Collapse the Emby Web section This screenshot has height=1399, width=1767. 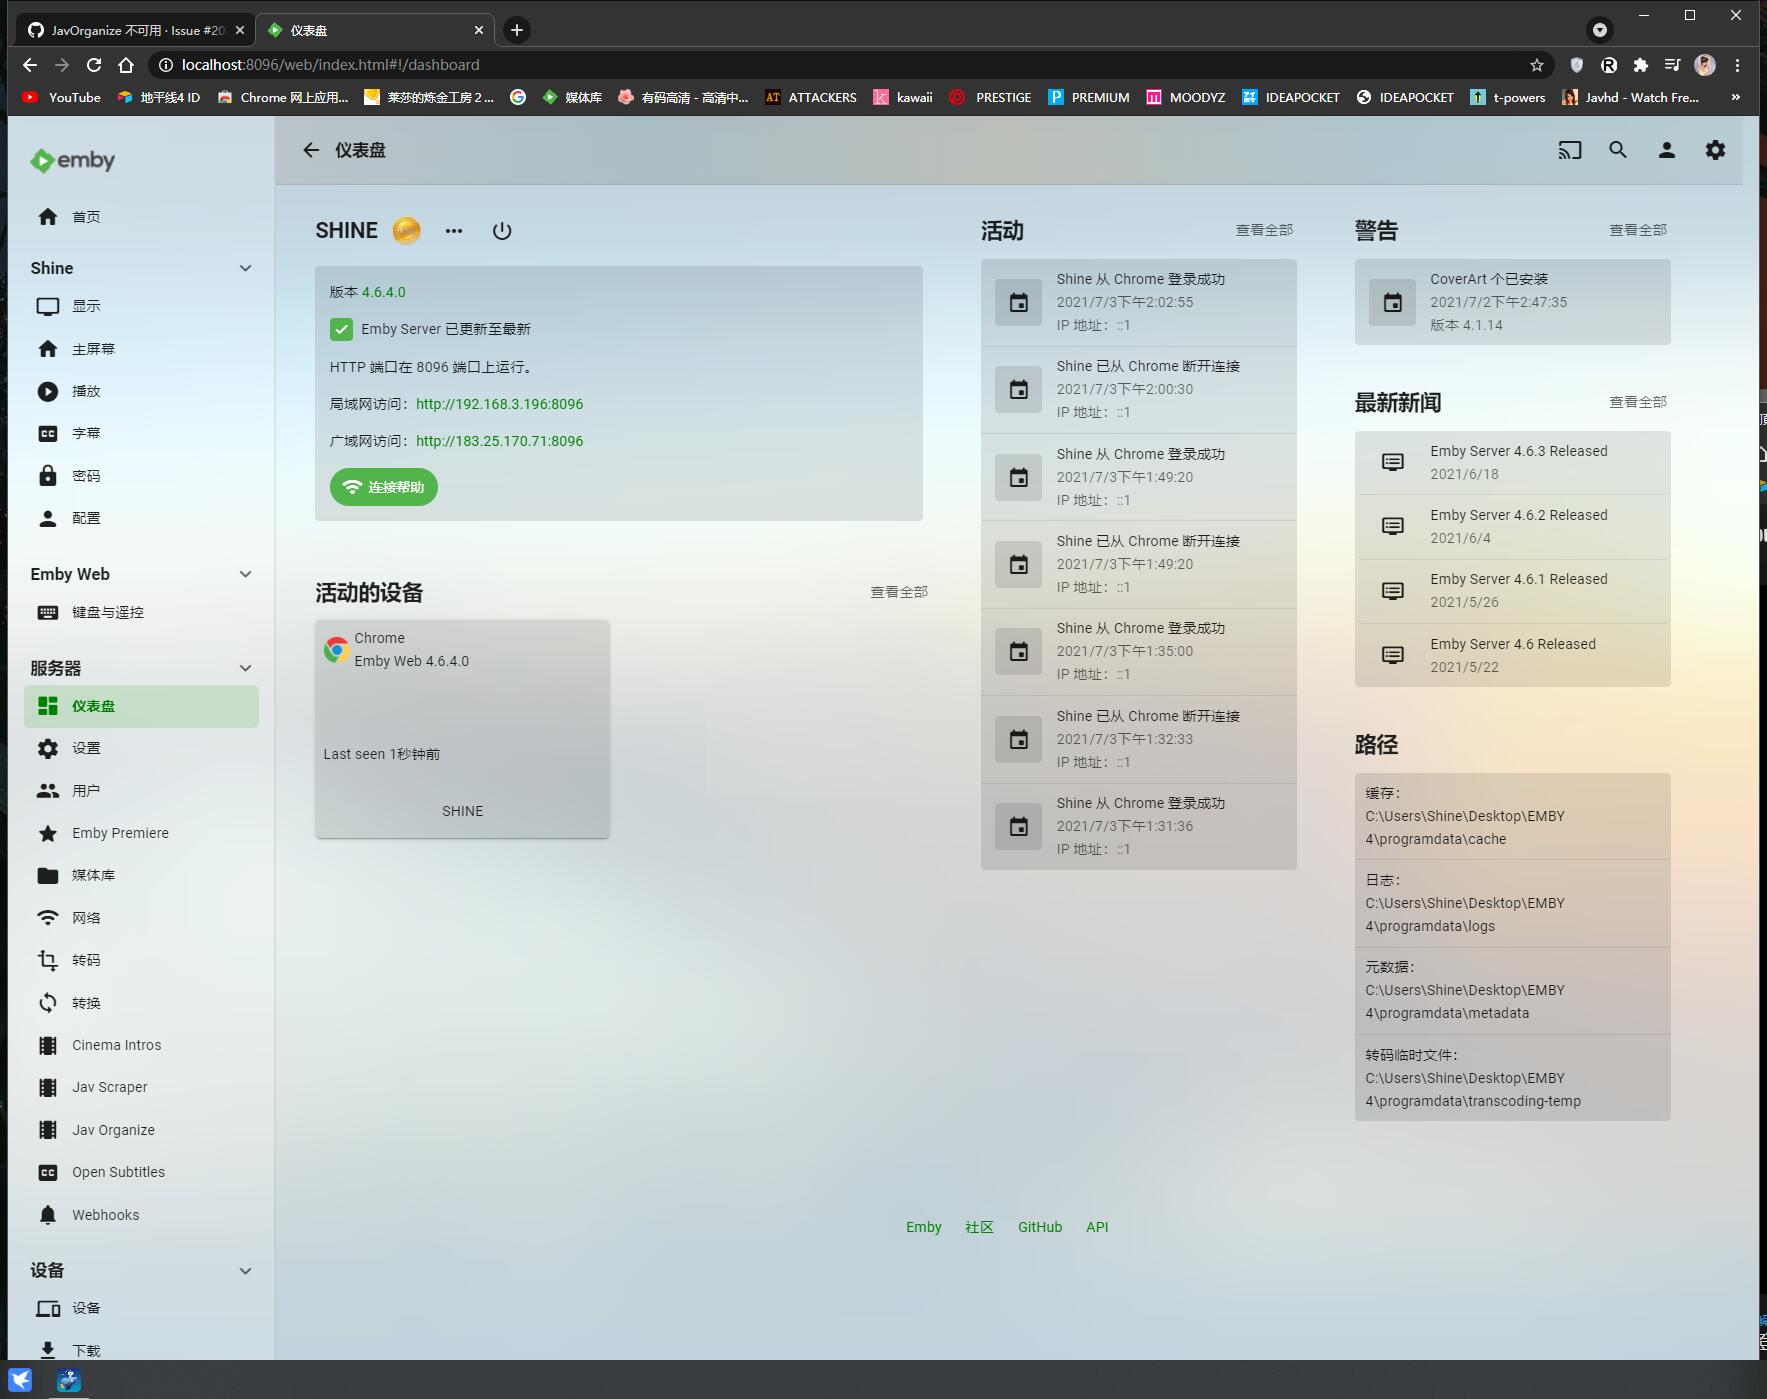(x=246, y=573)
